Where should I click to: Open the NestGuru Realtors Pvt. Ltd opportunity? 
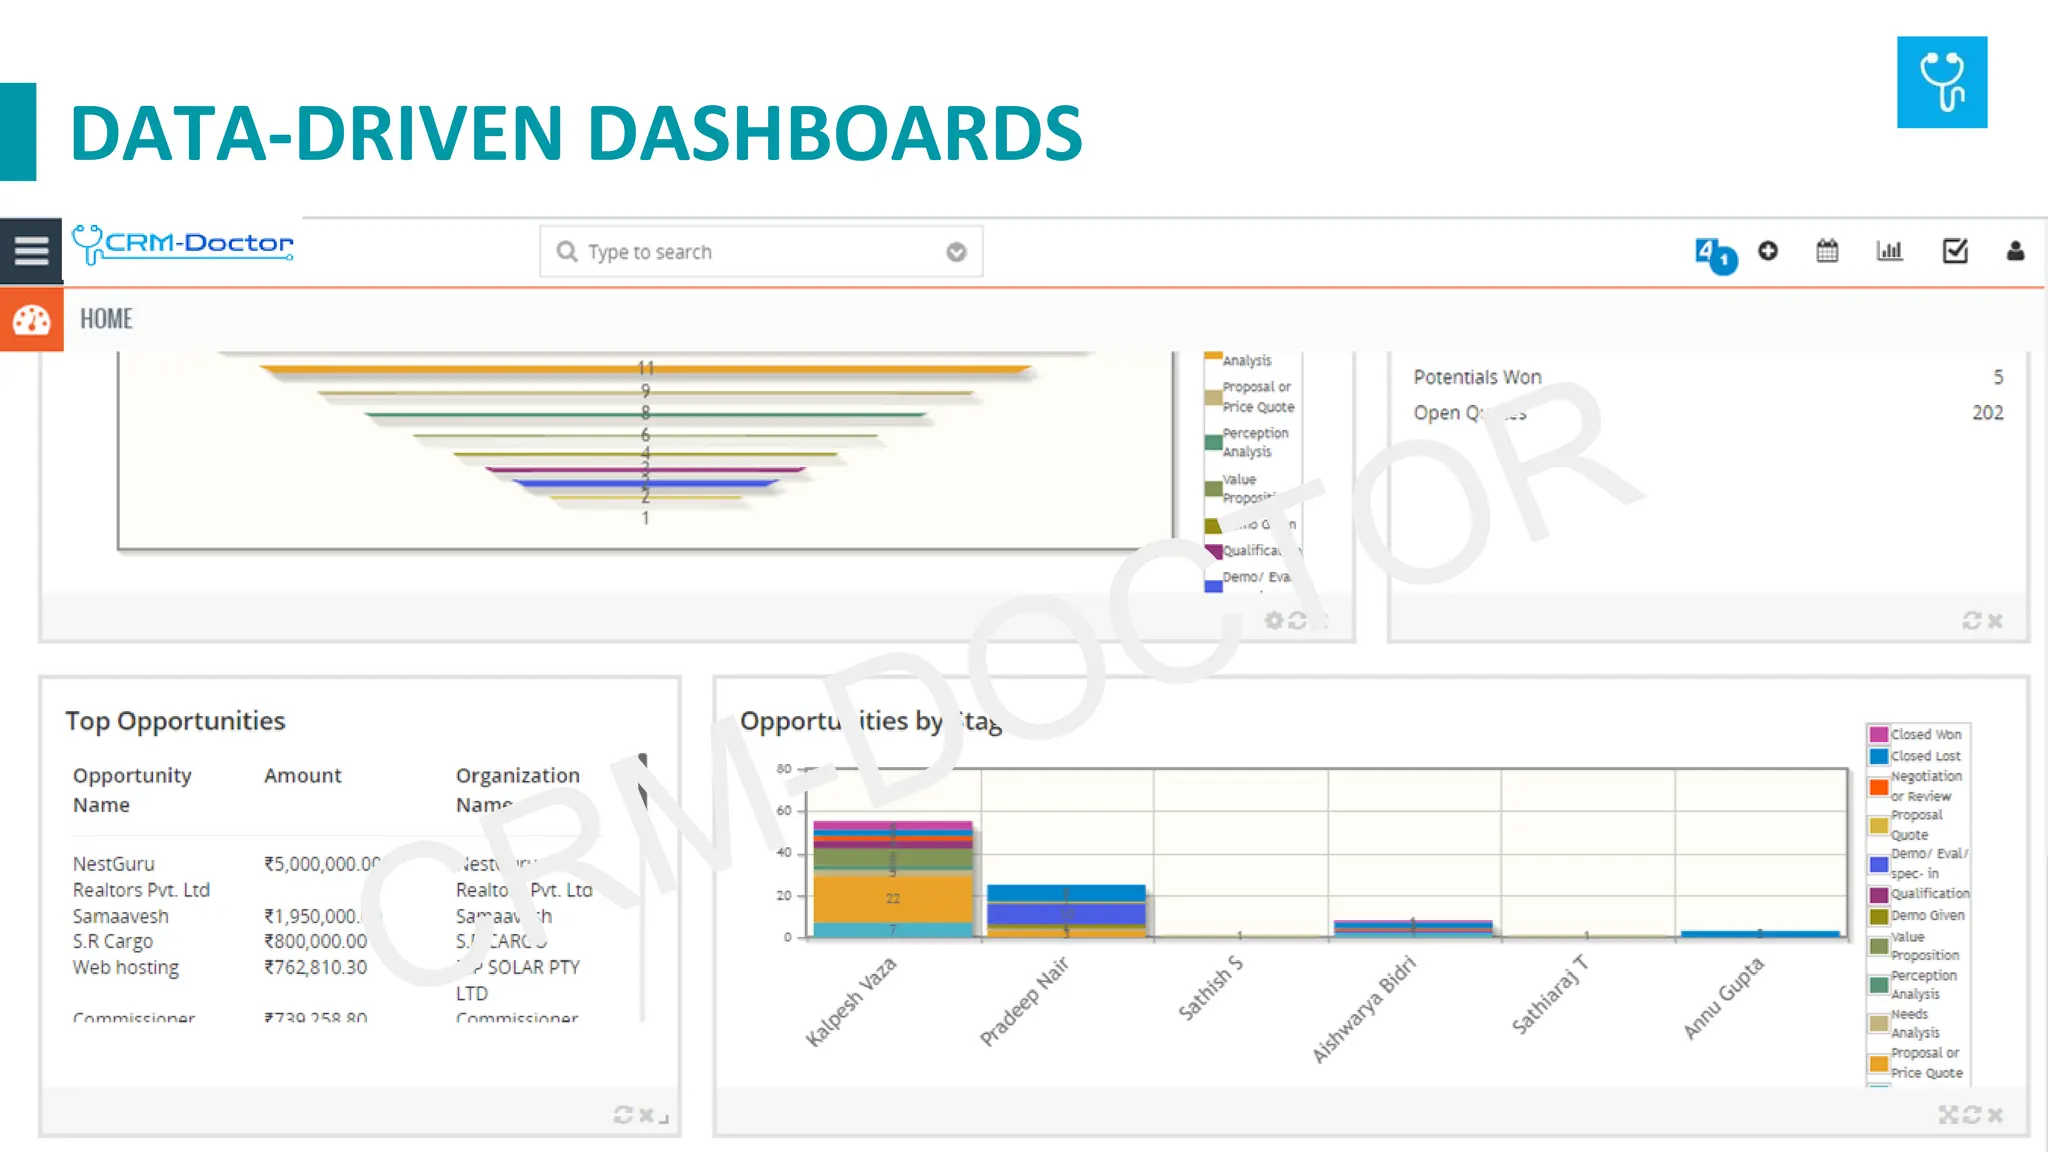click(141, 876)
